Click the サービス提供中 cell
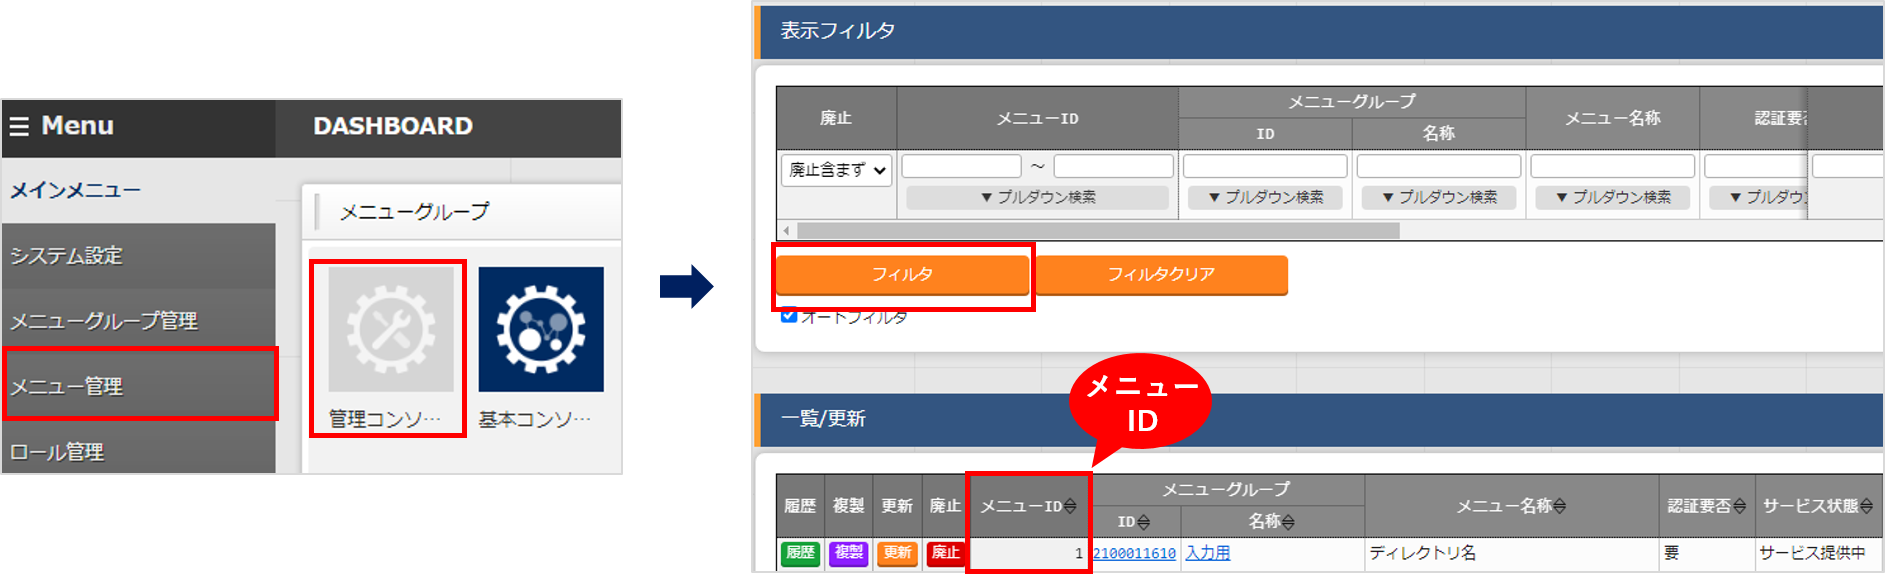This screenshot has height=574, width=1885. tap(1818, 553)
